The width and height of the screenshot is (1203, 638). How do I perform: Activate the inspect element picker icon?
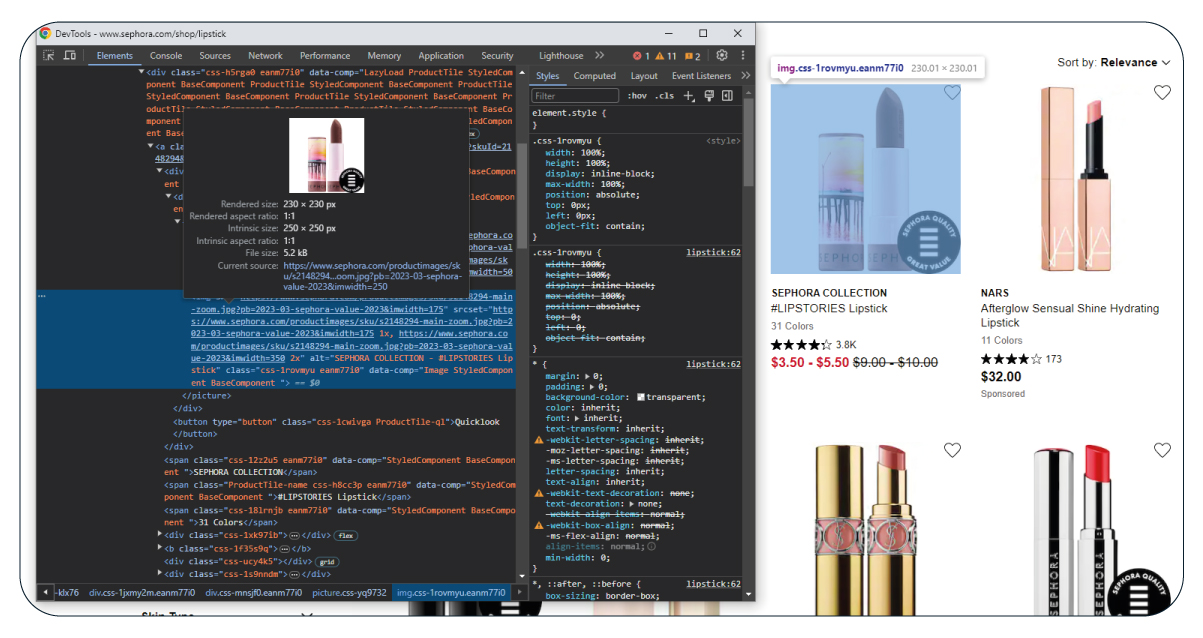point(48,56)
